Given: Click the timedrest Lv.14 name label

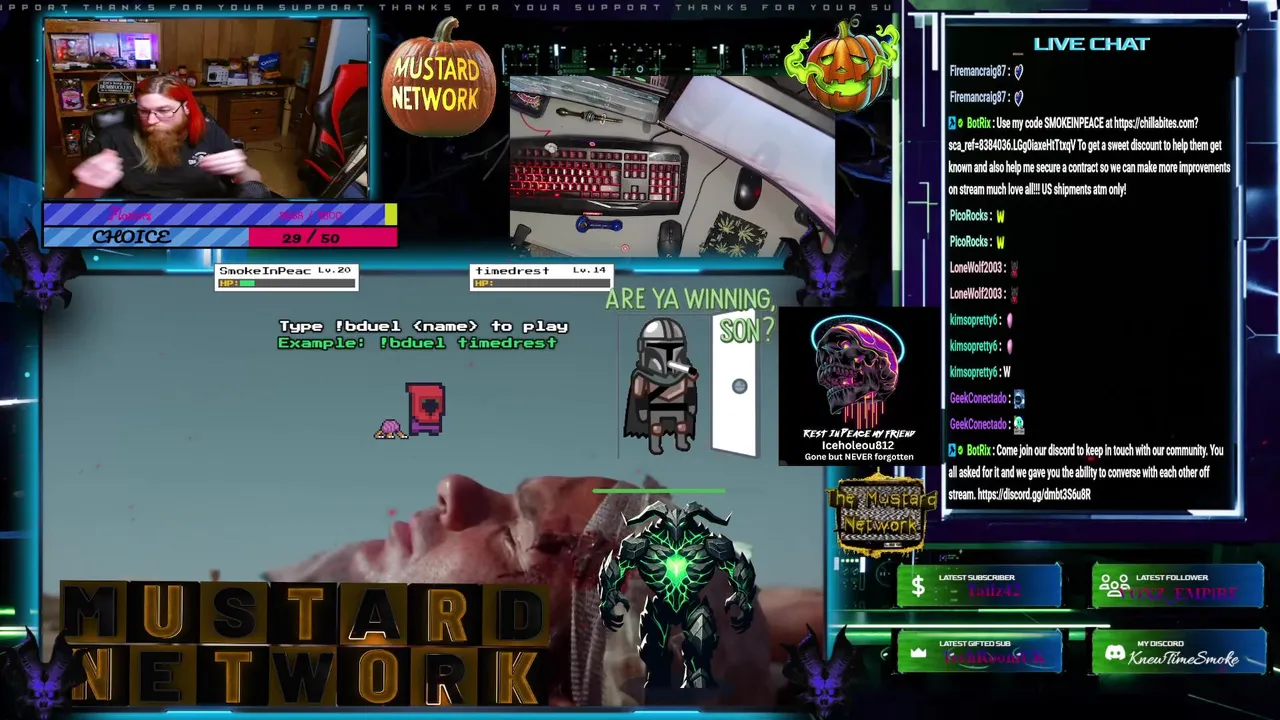Looking at the screenshot, I should point(540,271).
